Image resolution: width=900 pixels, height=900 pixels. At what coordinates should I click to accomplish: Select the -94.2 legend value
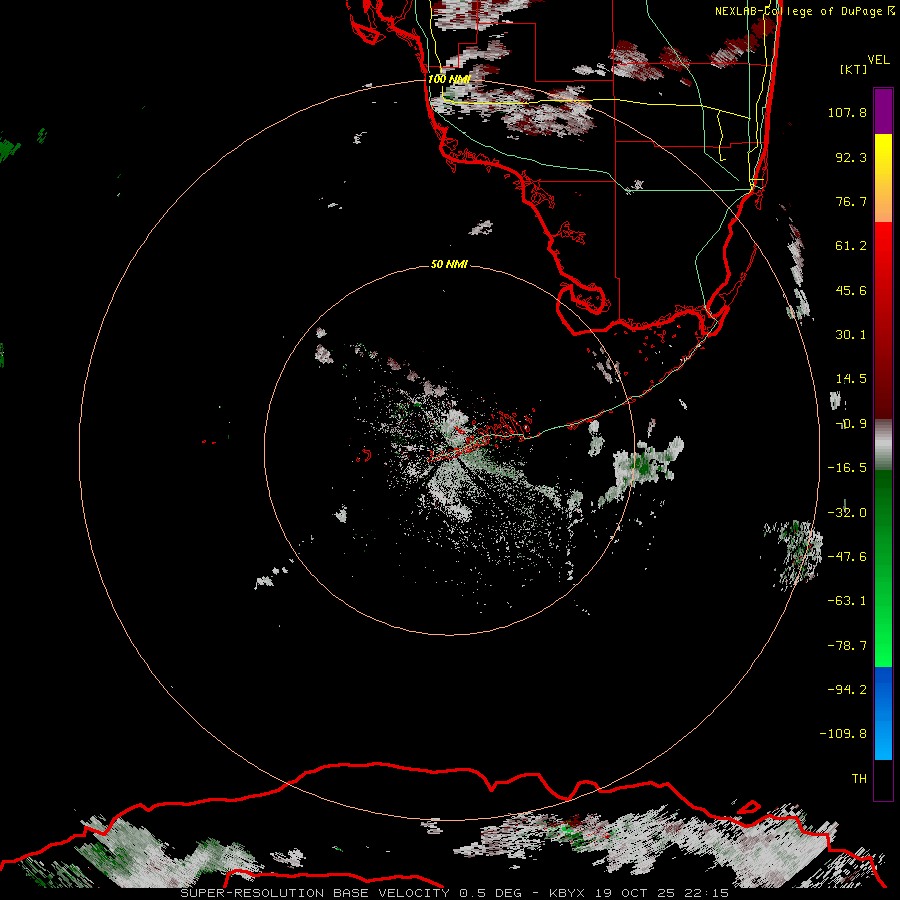tap(847, 689)
